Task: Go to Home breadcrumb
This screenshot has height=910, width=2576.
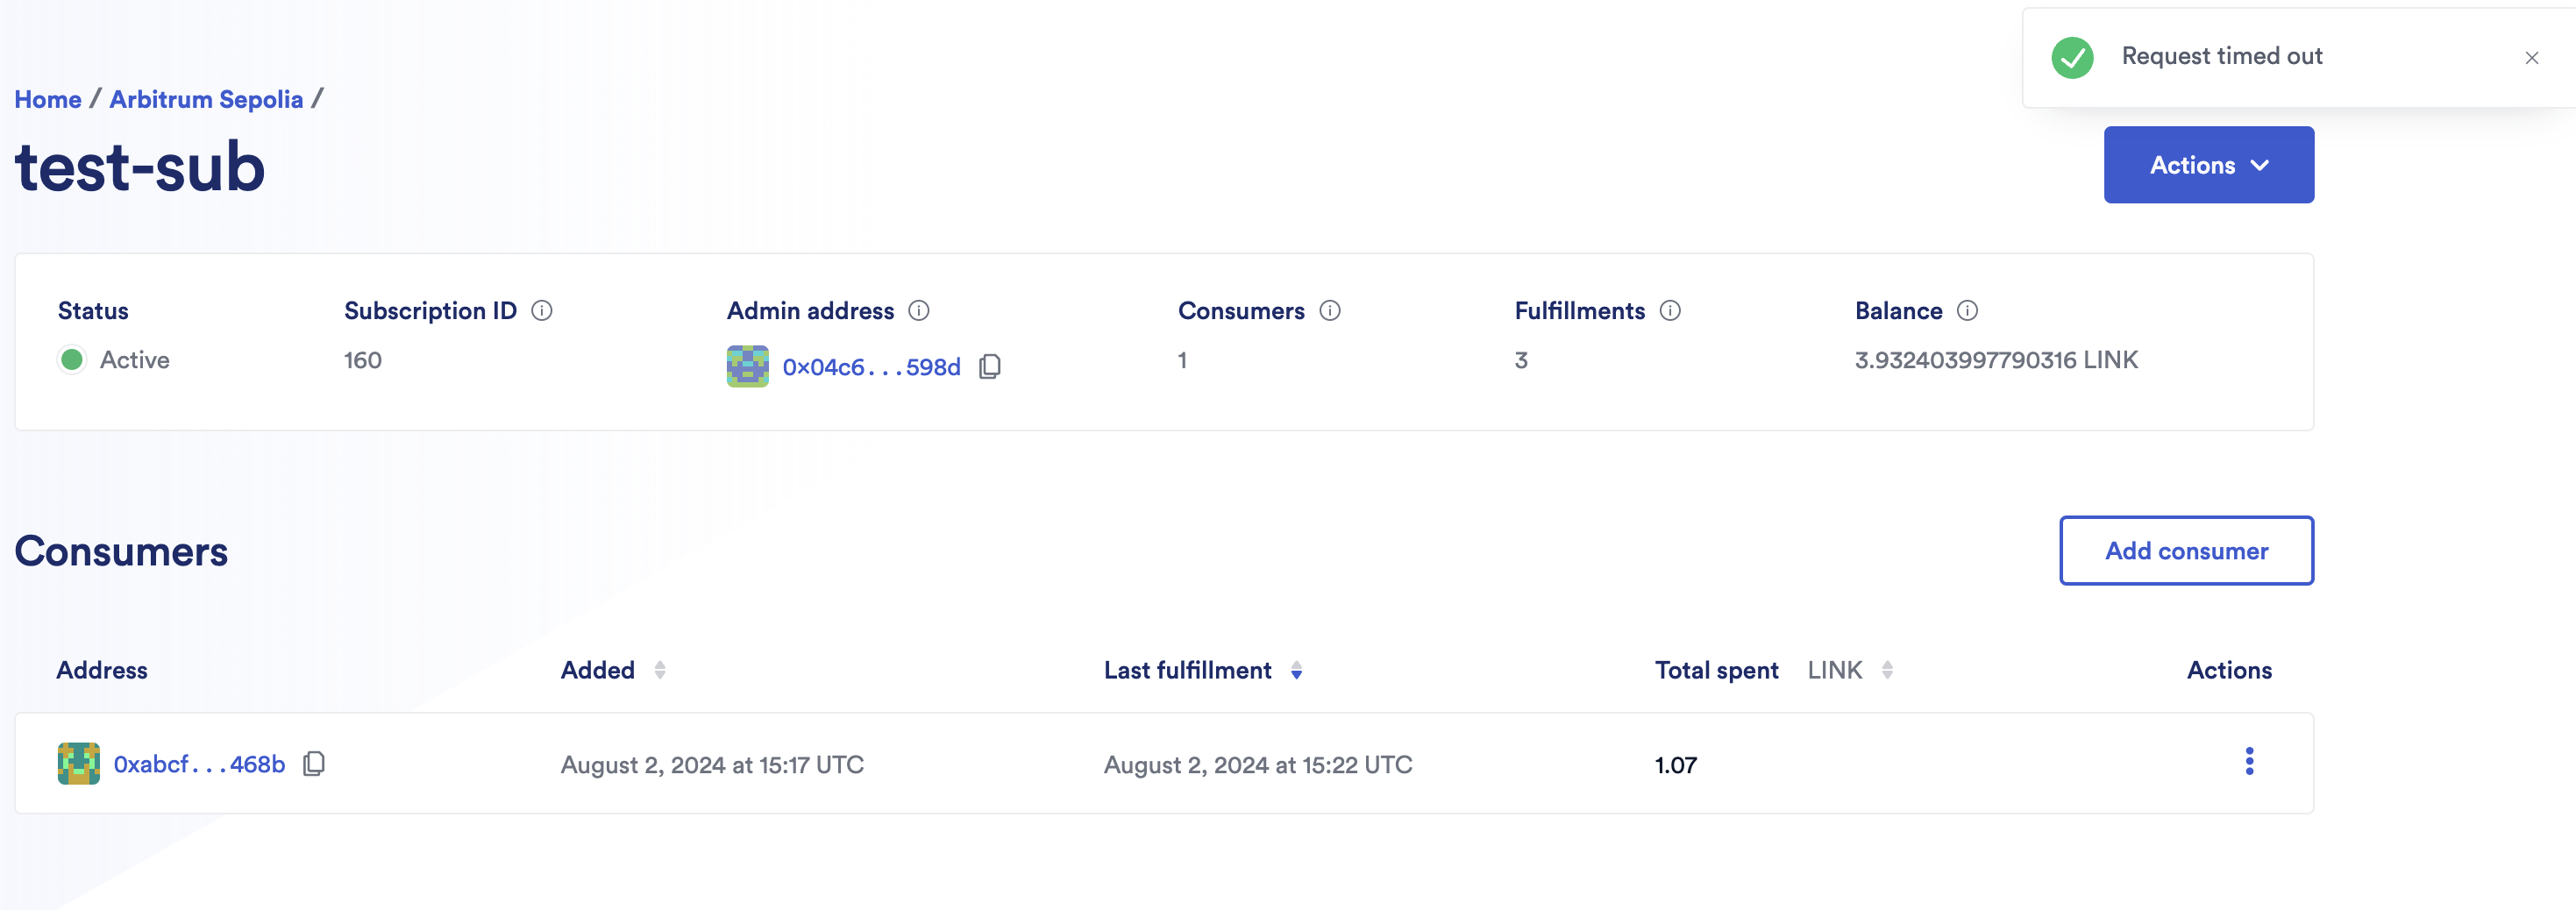Action: 48,99
